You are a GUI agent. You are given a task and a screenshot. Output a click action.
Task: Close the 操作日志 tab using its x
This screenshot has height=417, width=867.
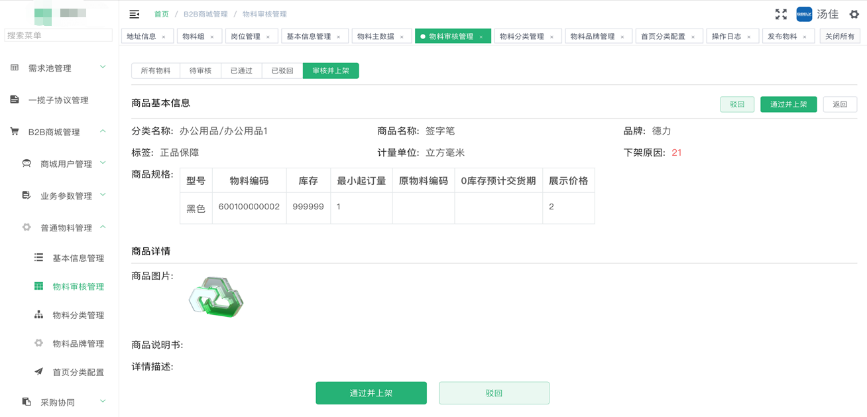pyautogui.click(x=750, y=36)
